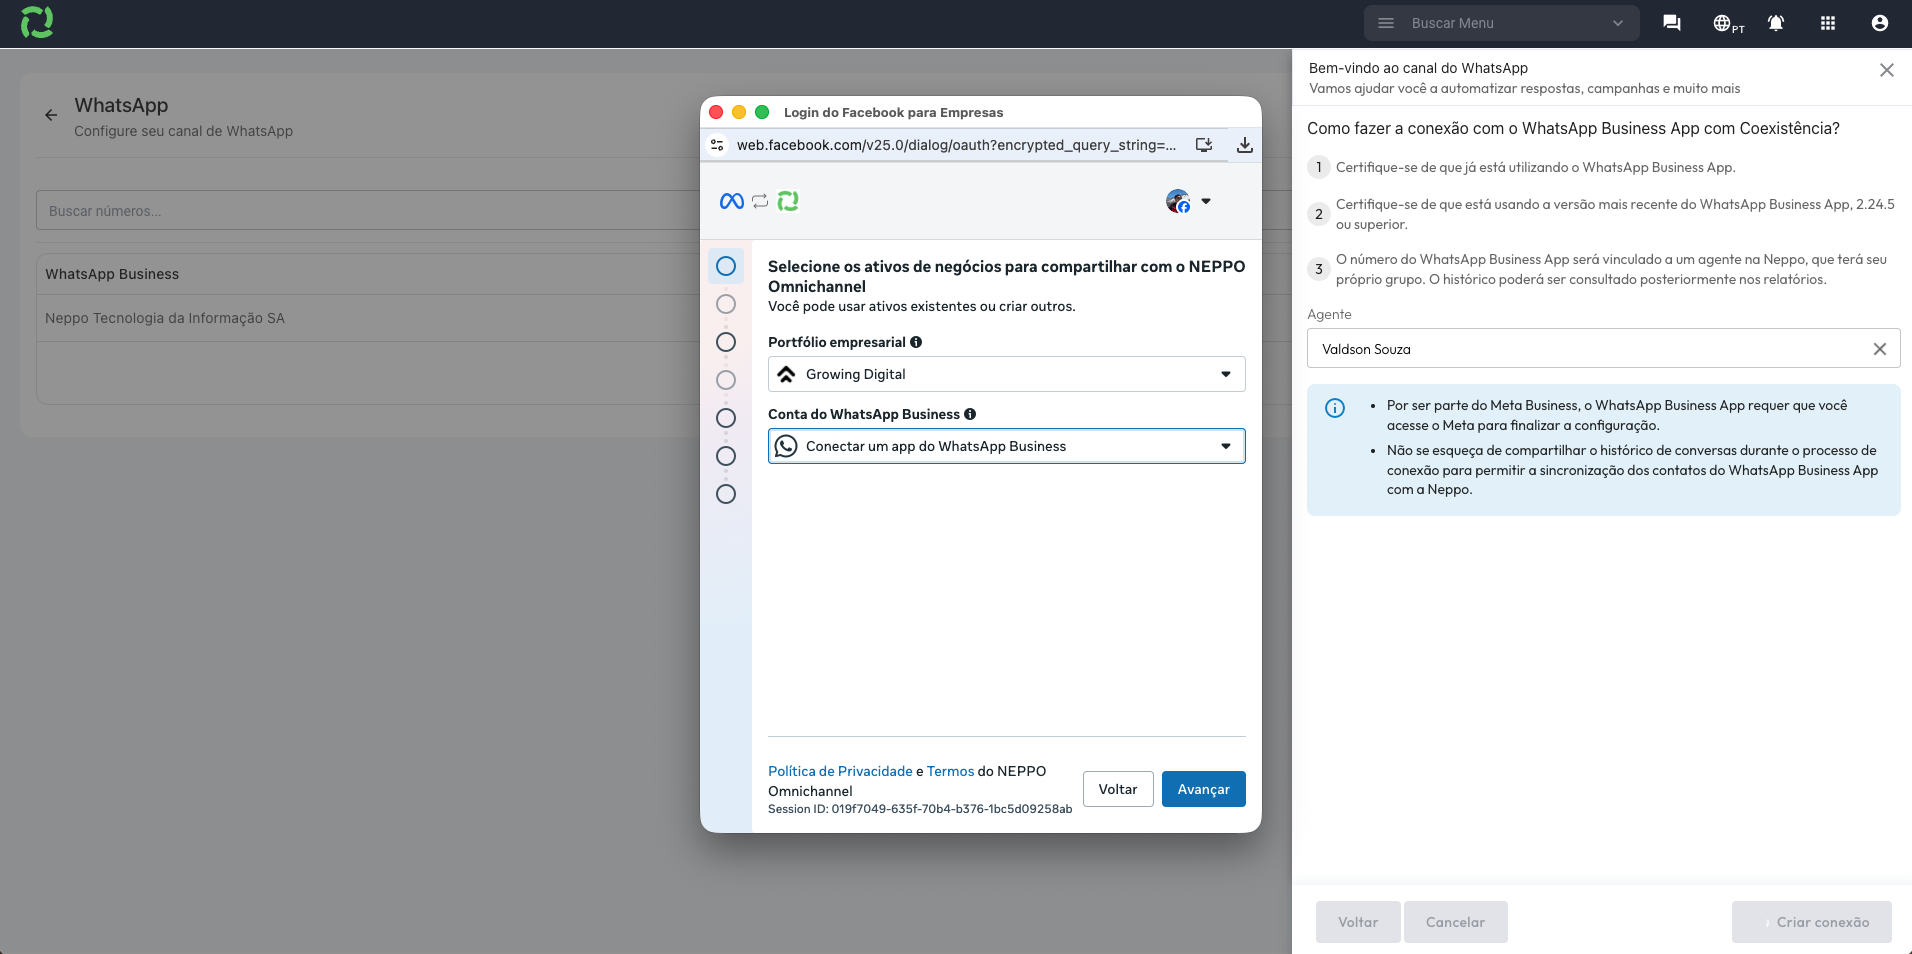Click the Avançar button
The width and height of the screenshot is (1912, 954).
(x=1204, y=789)
